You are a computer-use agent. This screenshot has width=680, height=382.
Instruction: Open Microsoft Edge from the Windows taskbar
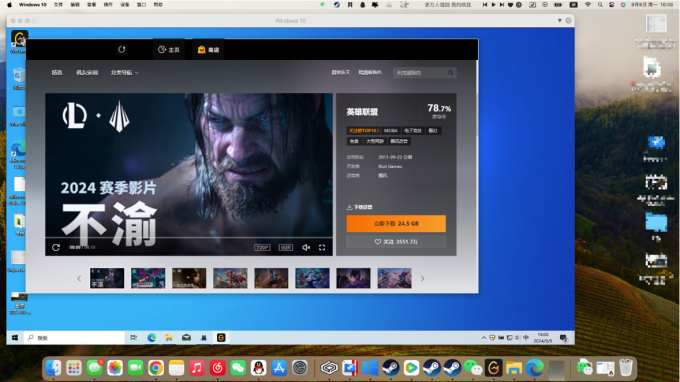[151, 337]
